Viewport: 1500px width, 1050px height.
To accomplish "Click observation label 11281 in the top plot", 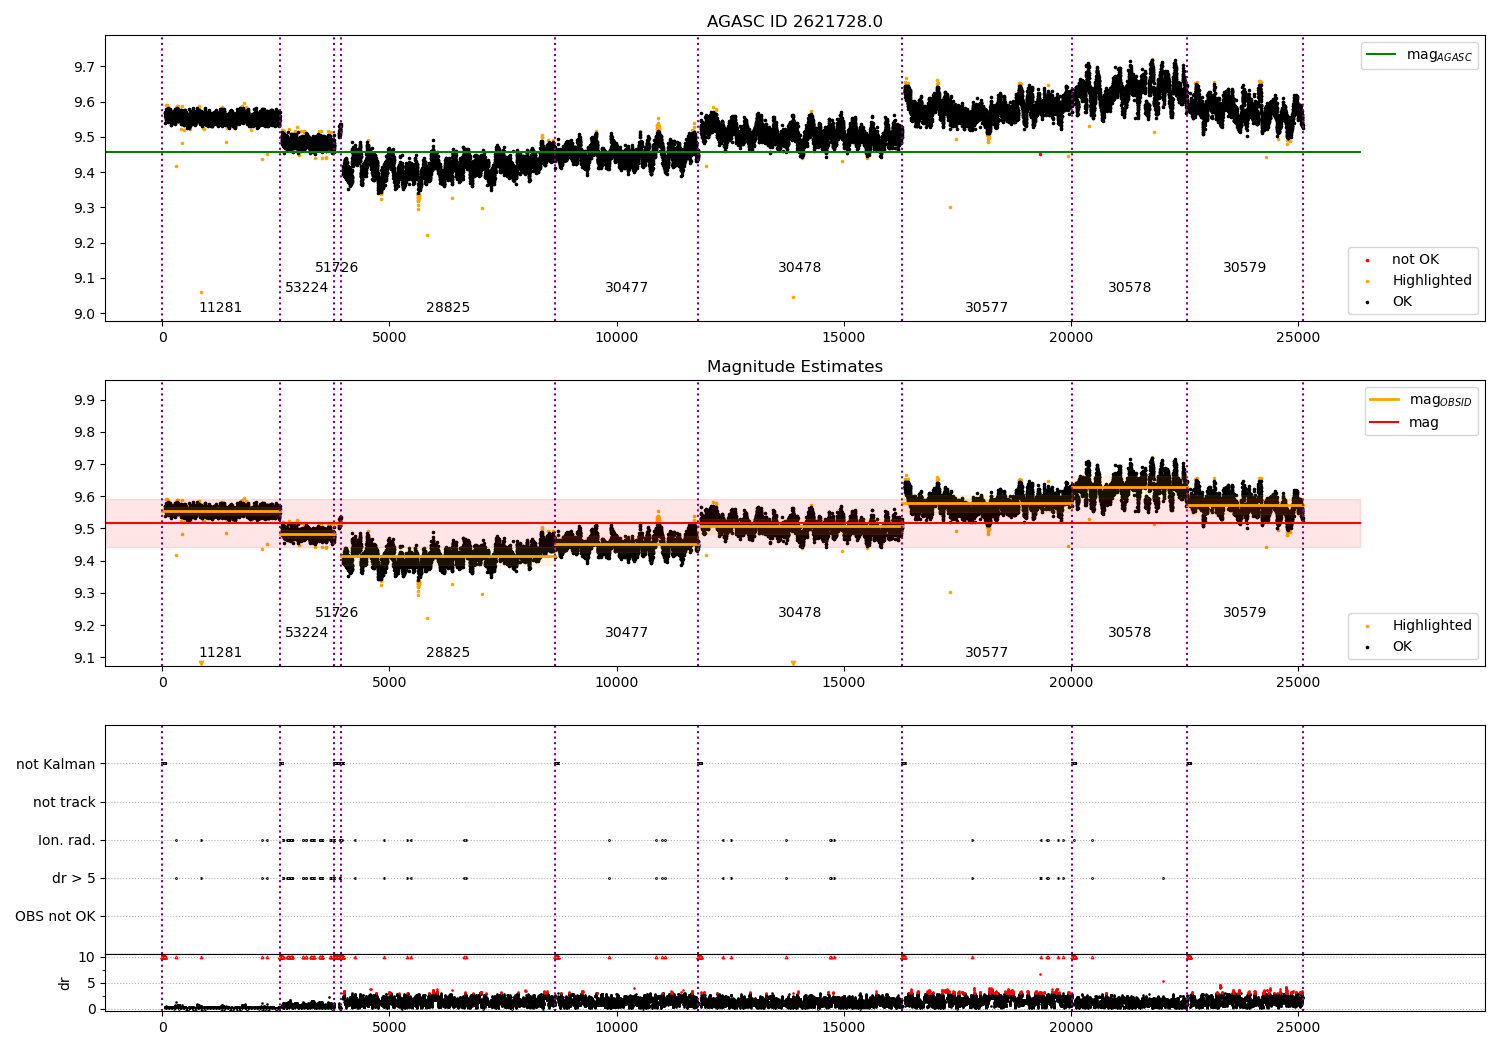I will pyautogui.click(x=220, y=308).
